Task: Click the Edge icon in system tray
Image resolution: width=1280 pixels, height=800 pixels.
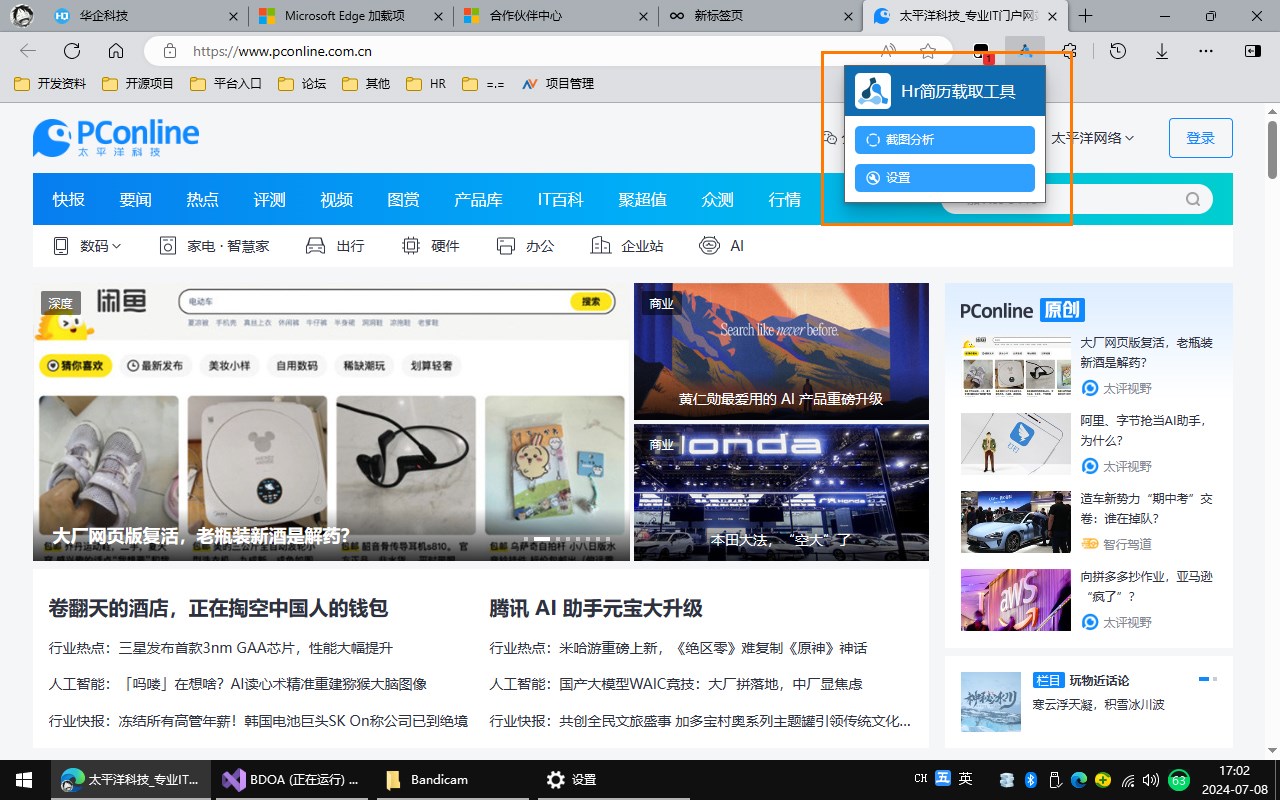Action: coord(1079,779)
